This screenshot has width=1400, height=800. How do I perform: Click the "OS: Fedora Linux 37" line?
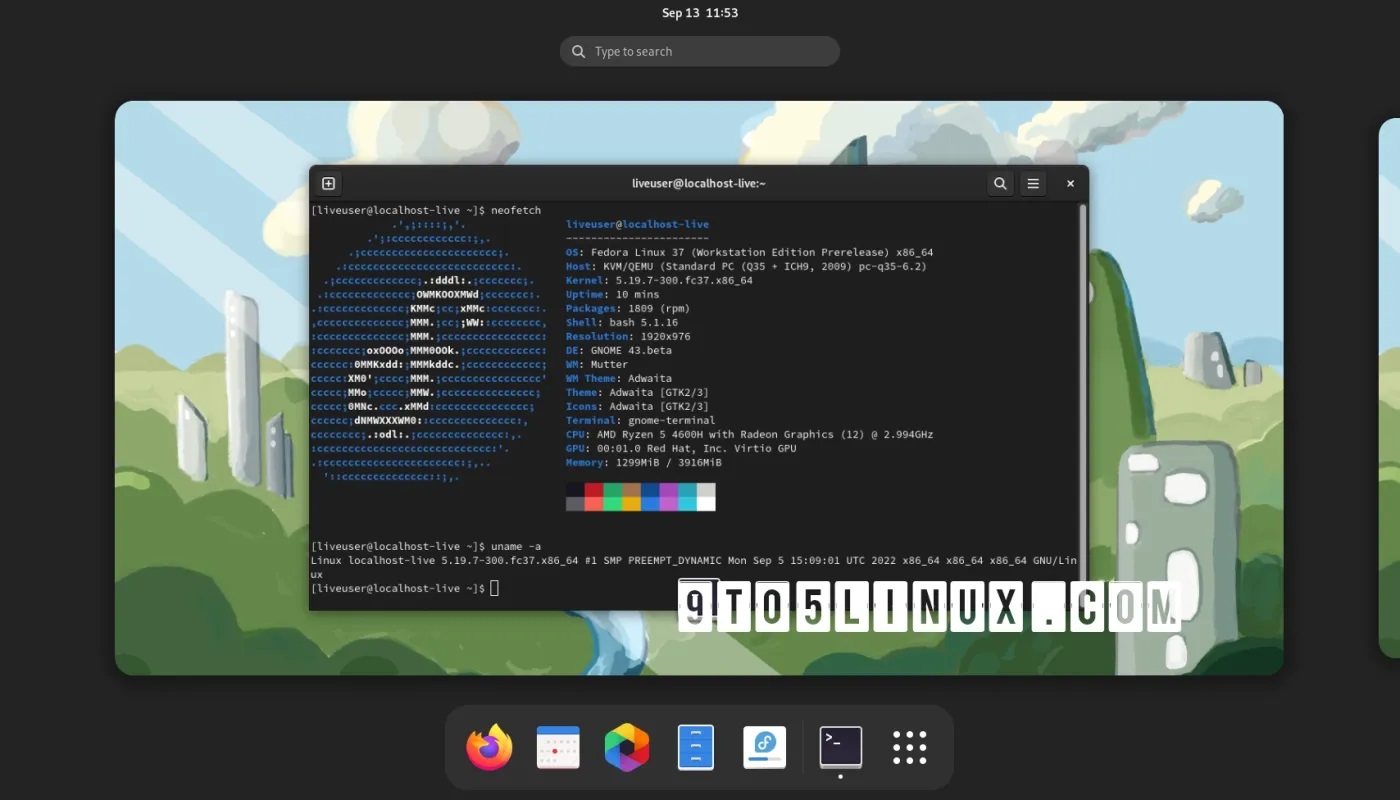point(749,252)
